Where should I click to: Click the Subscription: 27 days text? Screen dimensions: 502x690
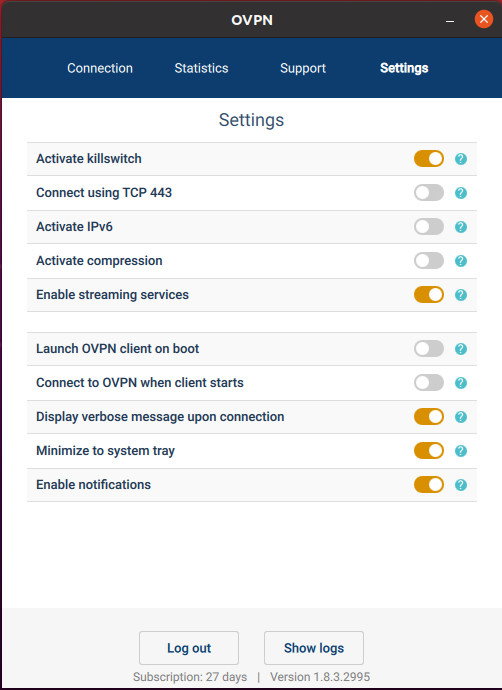click(x=190, y=677)
